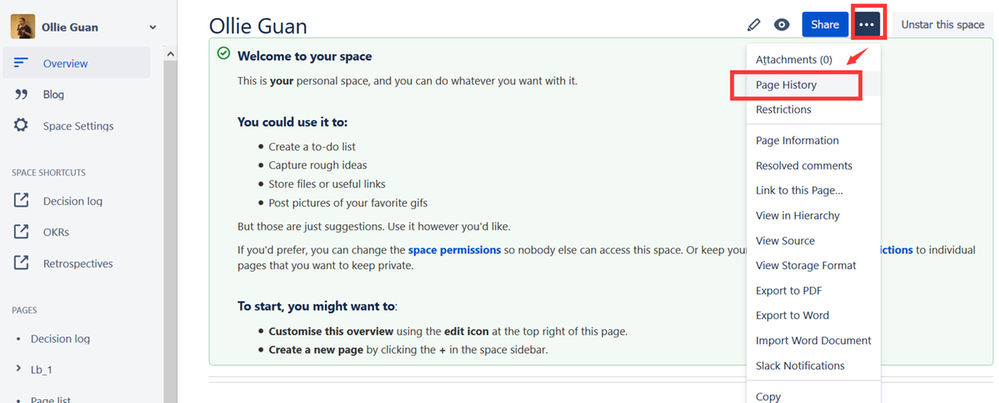Open Decision log page in Pages tree

click(x=61, y=339)
